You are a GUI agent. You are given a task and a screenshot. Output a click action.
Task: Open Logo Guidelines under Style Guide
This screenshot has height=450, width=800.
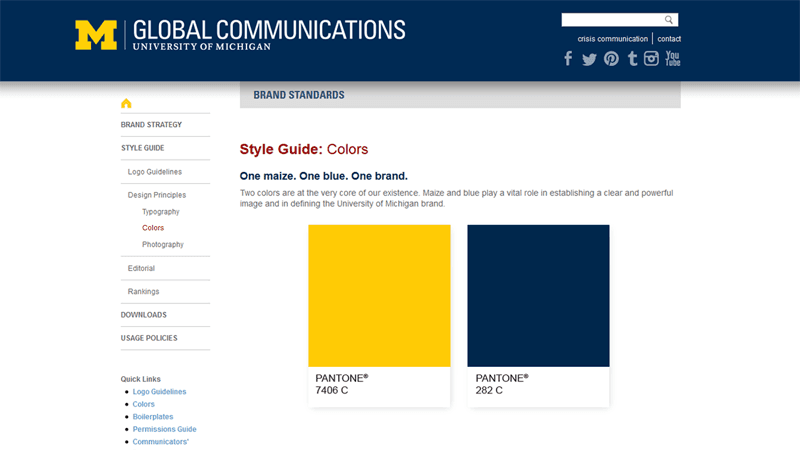pyautogui.click(x=155, y=172)
